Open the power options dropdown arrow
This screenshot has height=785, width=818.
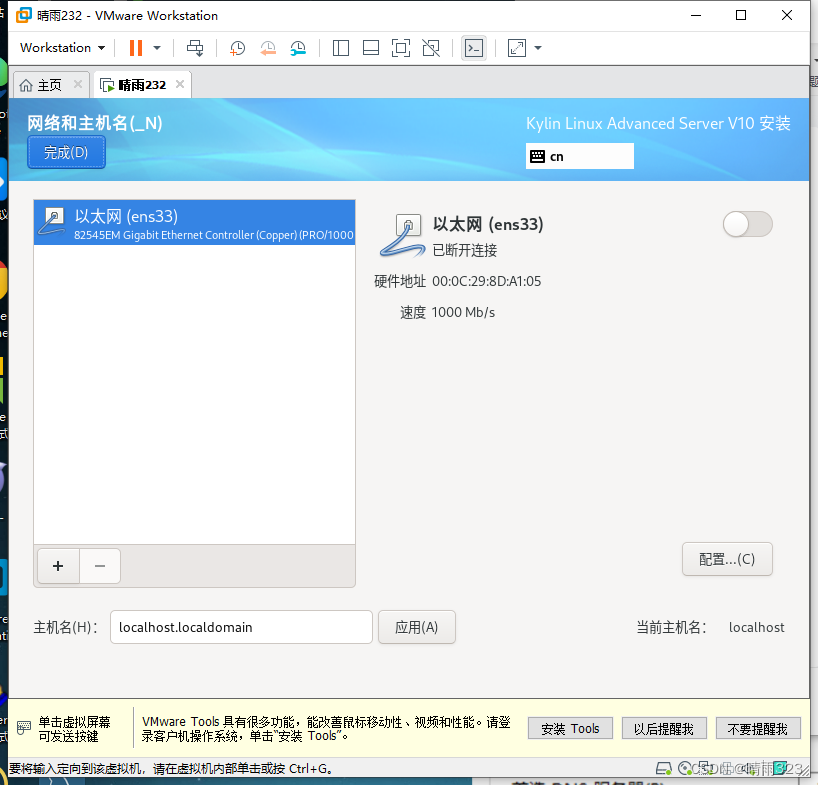coord(157,48)
